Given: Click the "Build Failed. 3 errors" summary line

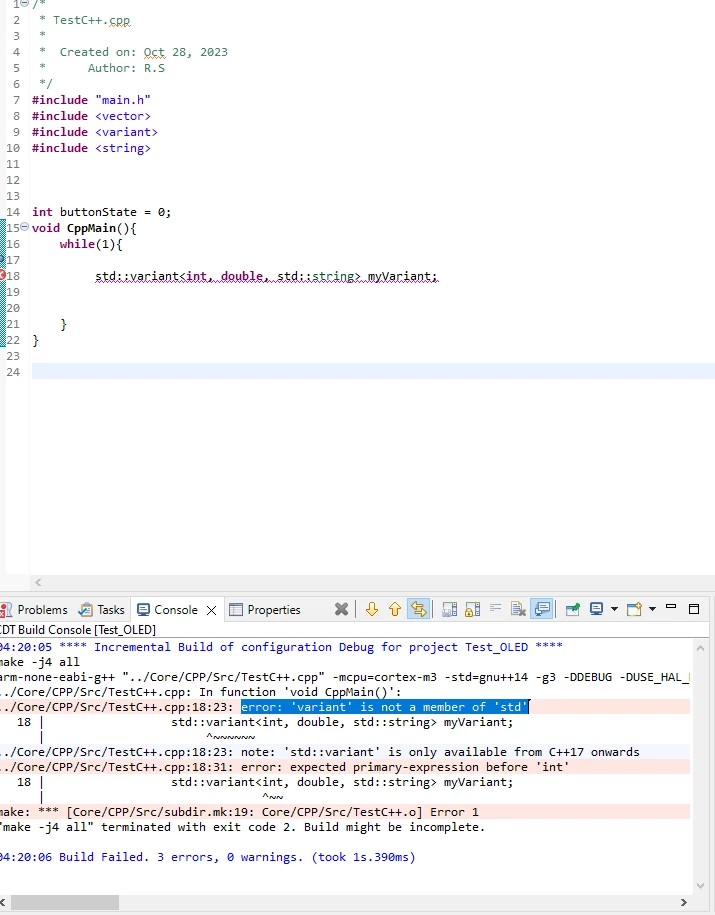Looking at the screenshot, I should [x=208, y=857].
